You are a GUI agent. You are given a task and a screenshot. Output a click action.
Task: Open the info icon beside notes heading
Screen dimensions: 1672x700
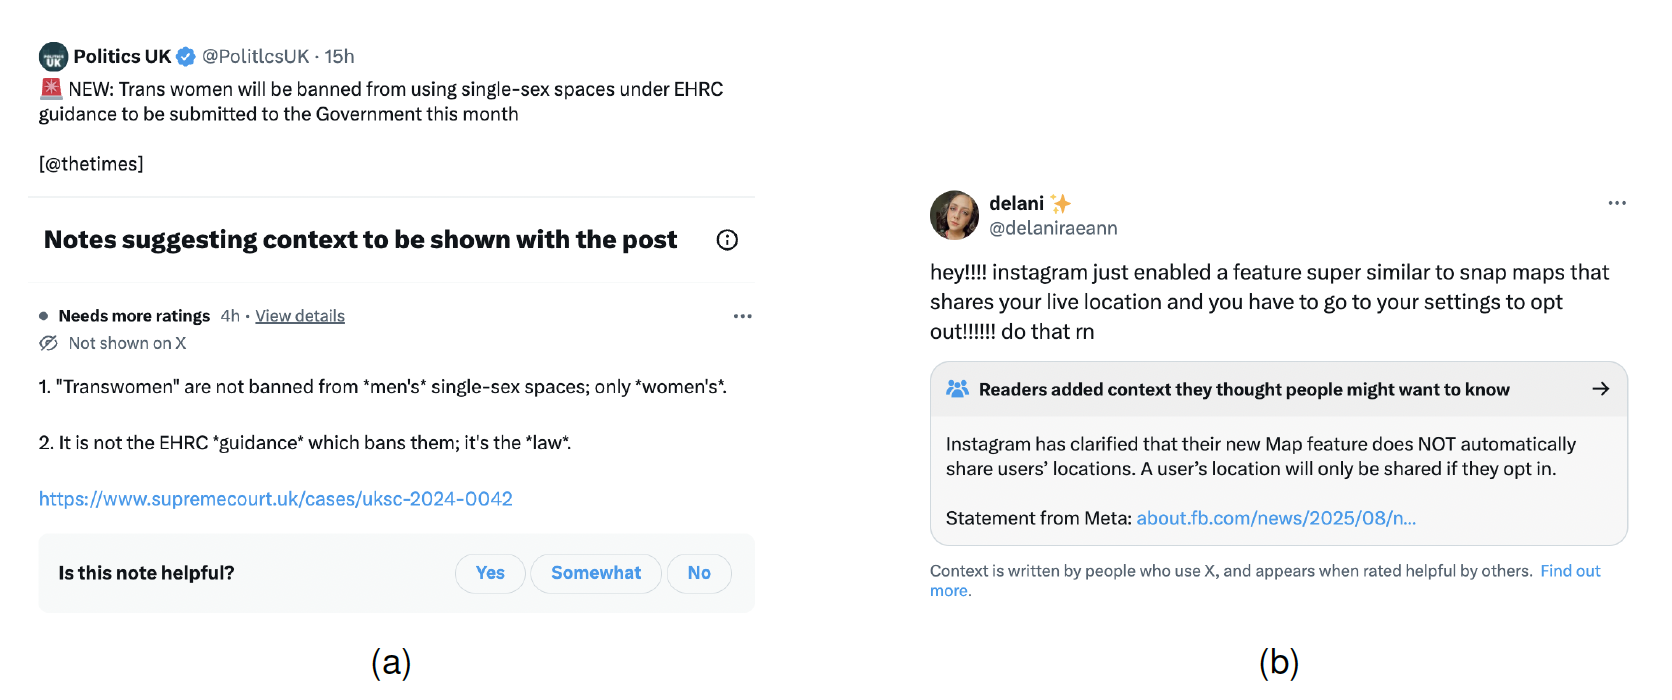click(x=727, y=240)
